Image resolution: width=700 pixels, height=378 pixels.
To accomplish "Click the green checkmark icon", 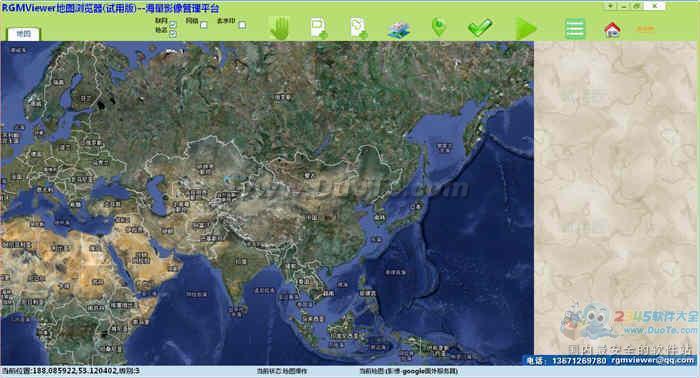I will coord(480,28).
